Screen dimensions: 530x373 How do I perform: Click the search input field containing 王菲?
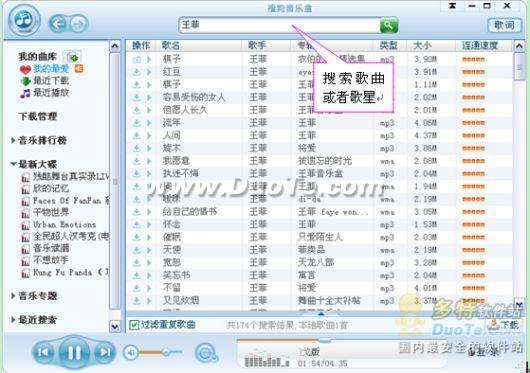pyautogui.click(x=280, y=25)
